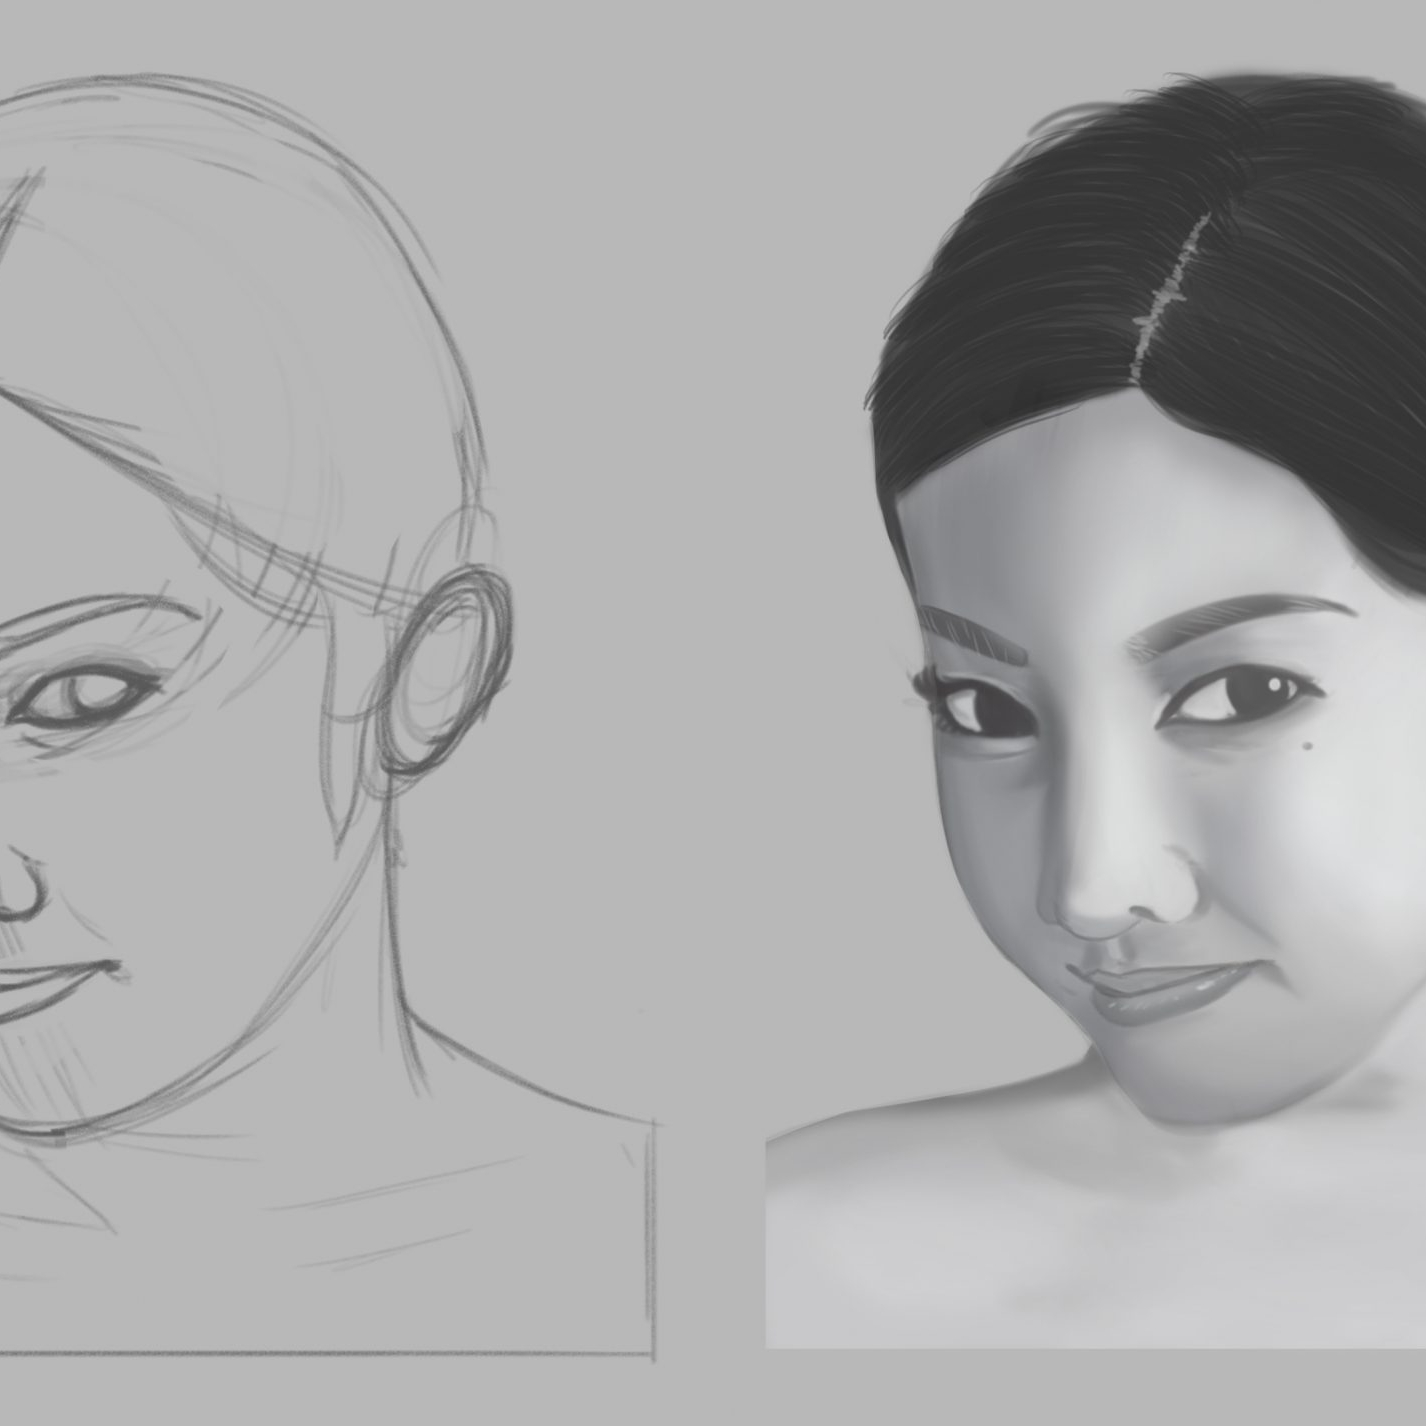Click the sketched ear on the pencil drawing

pos(448,670)
